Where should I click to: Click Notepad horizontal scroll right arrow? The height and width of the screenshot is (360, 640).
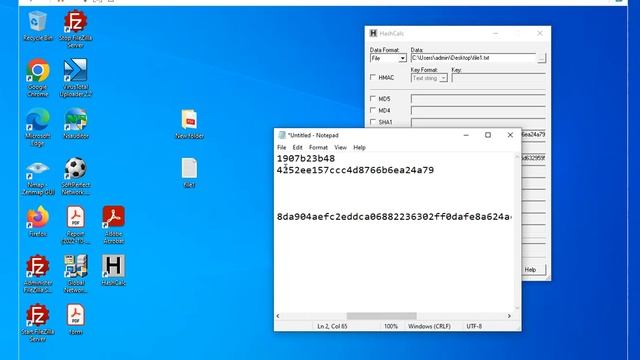click(509, 316)
